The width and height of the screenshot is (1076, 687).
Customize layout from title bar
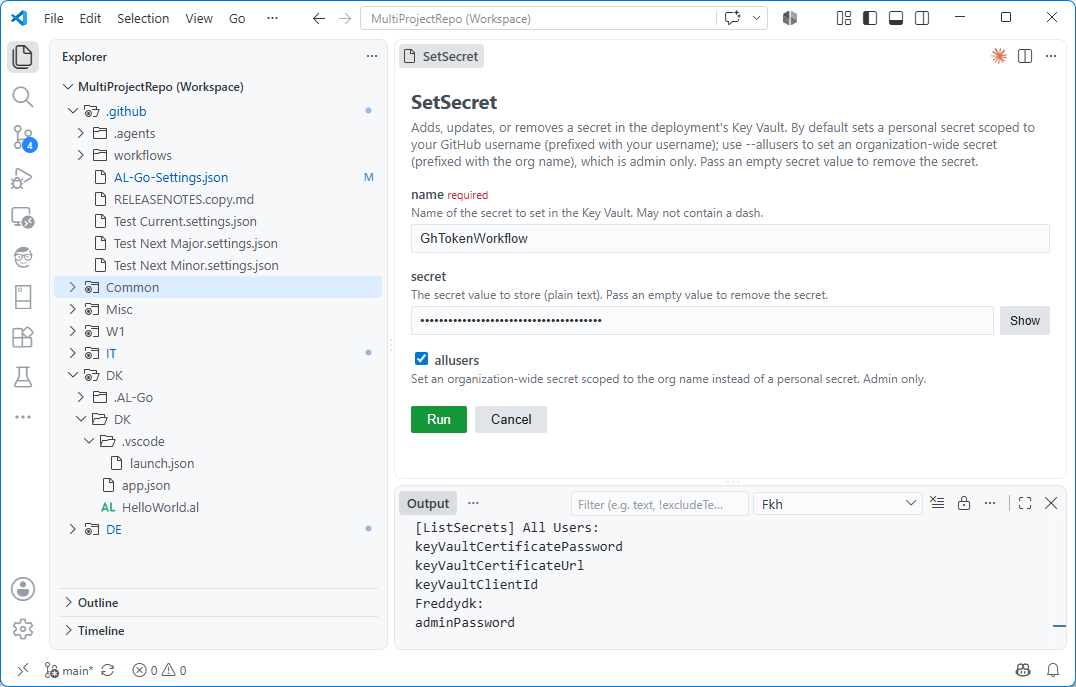[x=844, y=19]
